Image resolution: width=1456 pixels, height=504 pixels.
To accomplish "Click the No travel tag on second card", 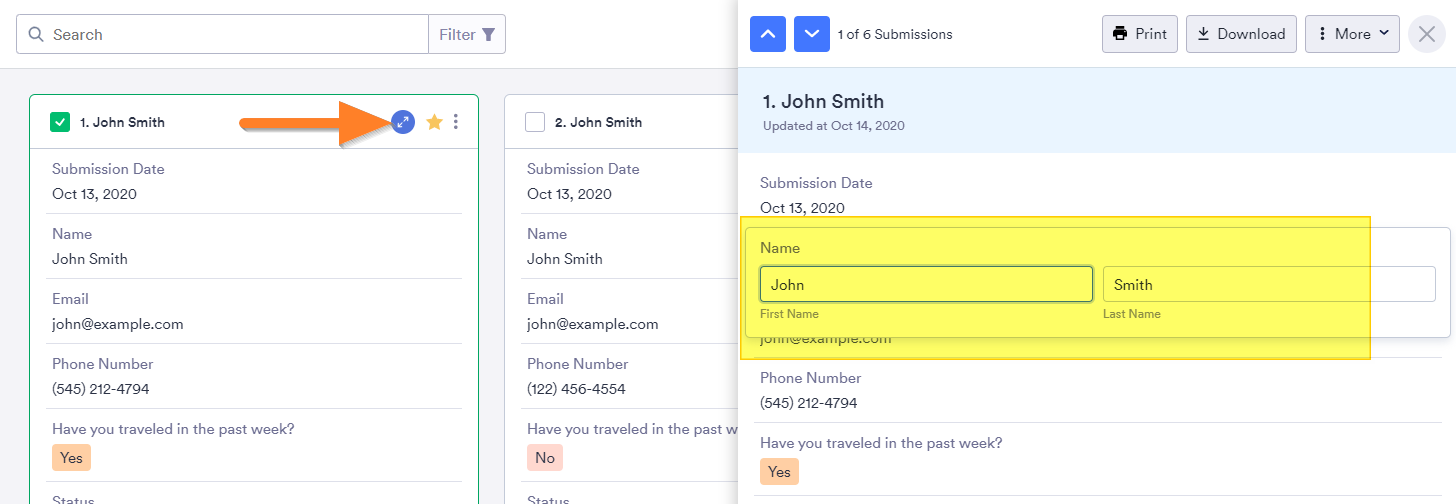I will [x=545, y=458].
